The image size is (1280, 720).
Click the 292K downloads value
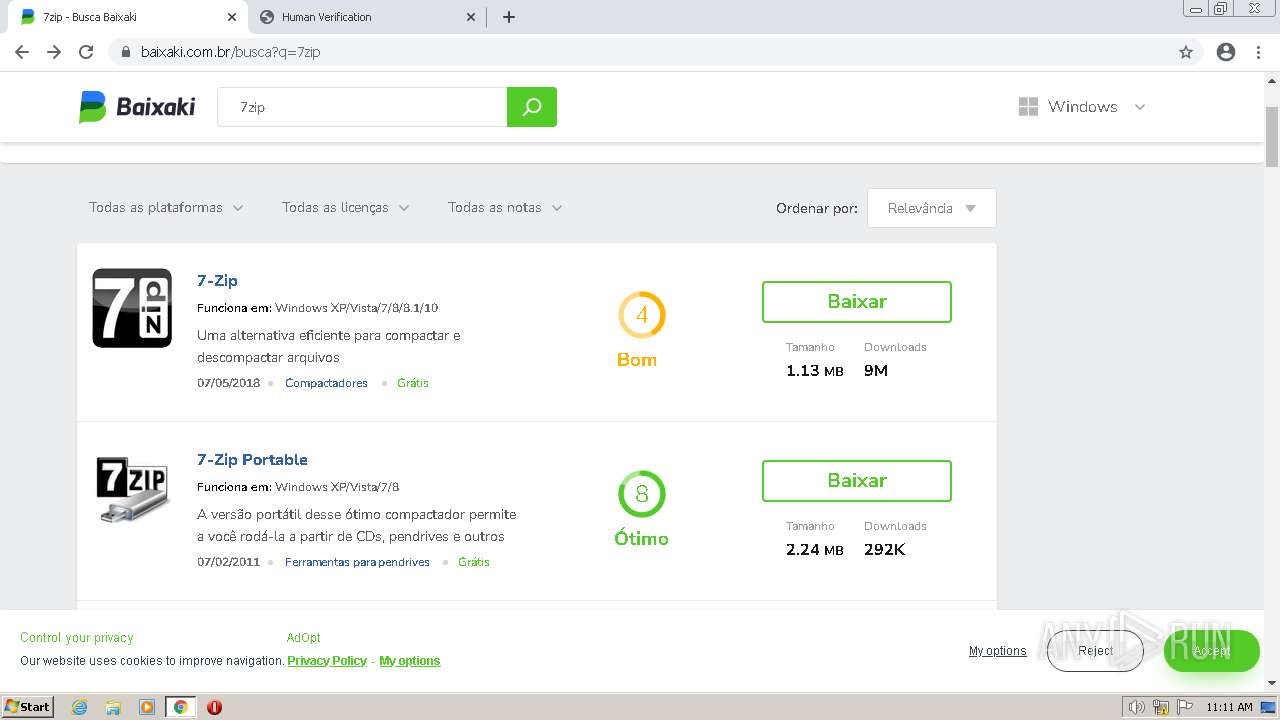click(x=885, y=550)
